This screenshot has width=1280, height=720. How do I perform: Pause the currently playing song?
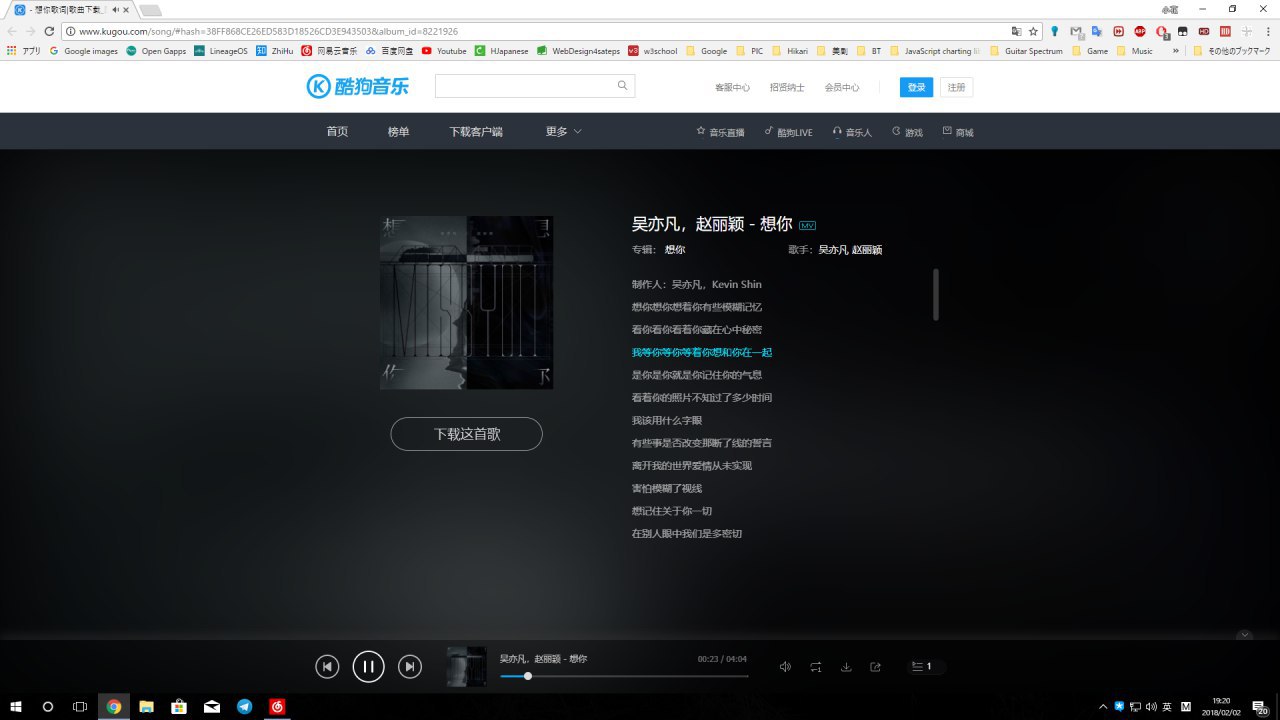click(x=368, y=667)
